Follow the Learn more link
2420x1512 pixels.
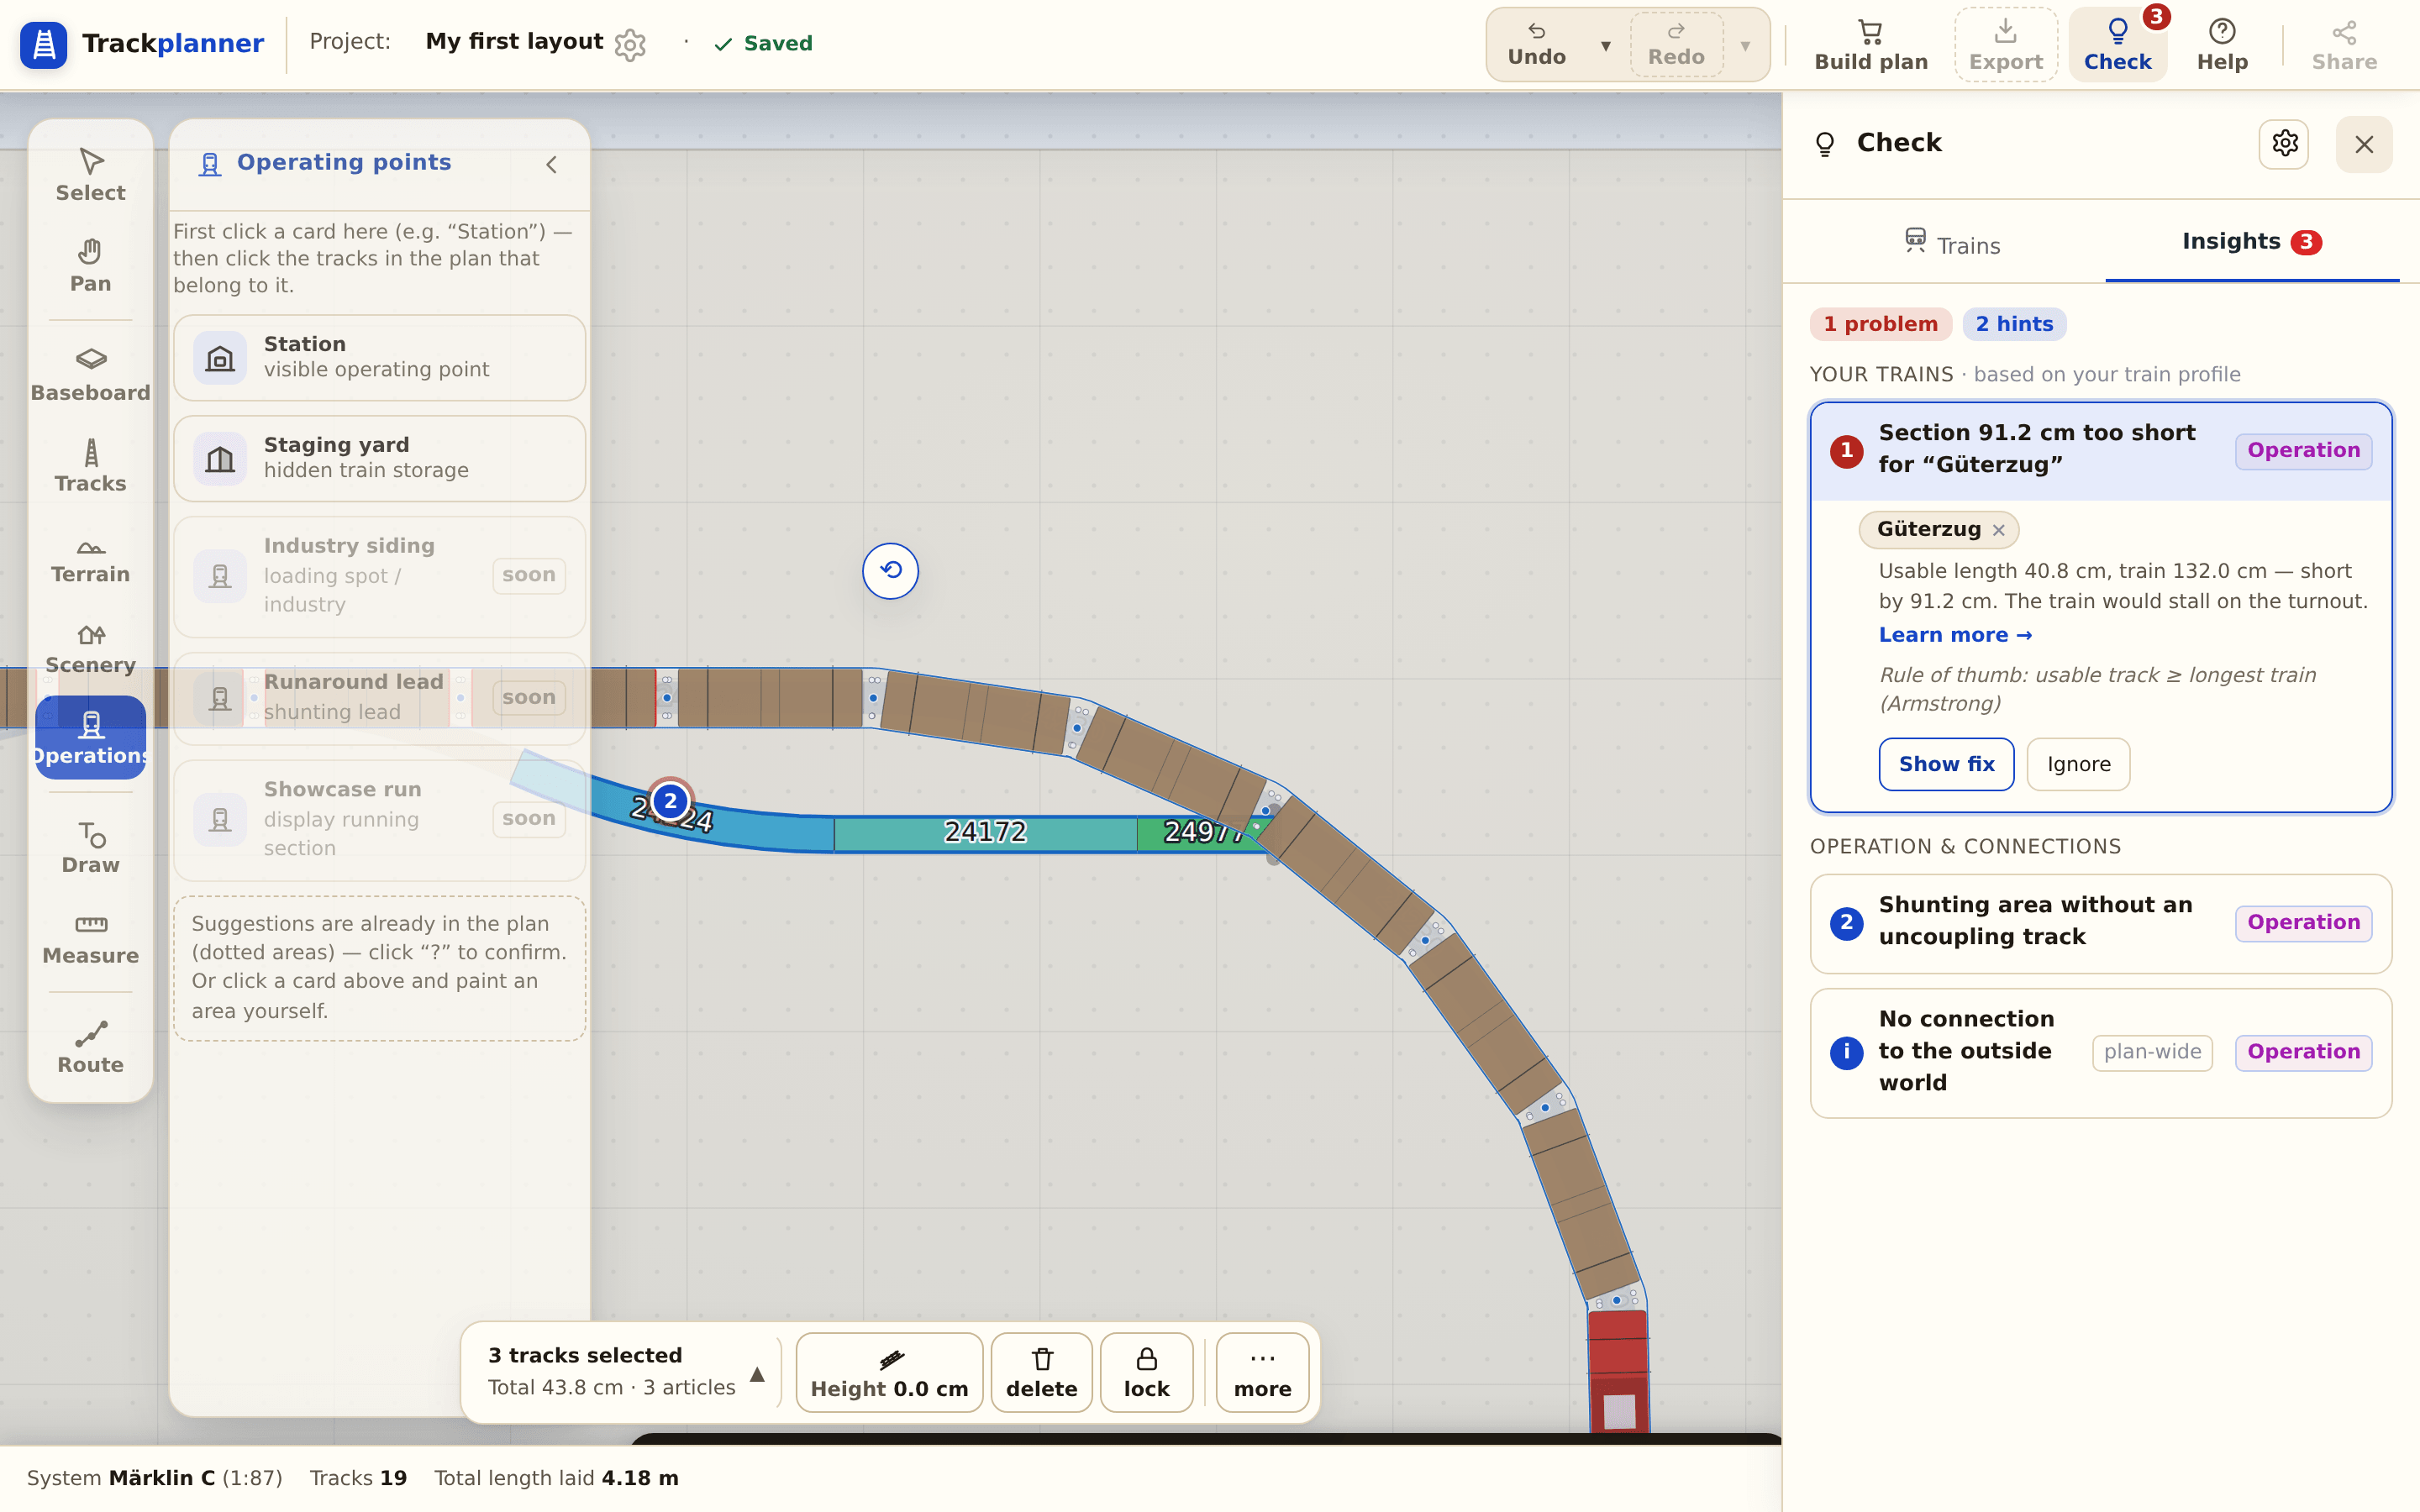coord(1955,635)
